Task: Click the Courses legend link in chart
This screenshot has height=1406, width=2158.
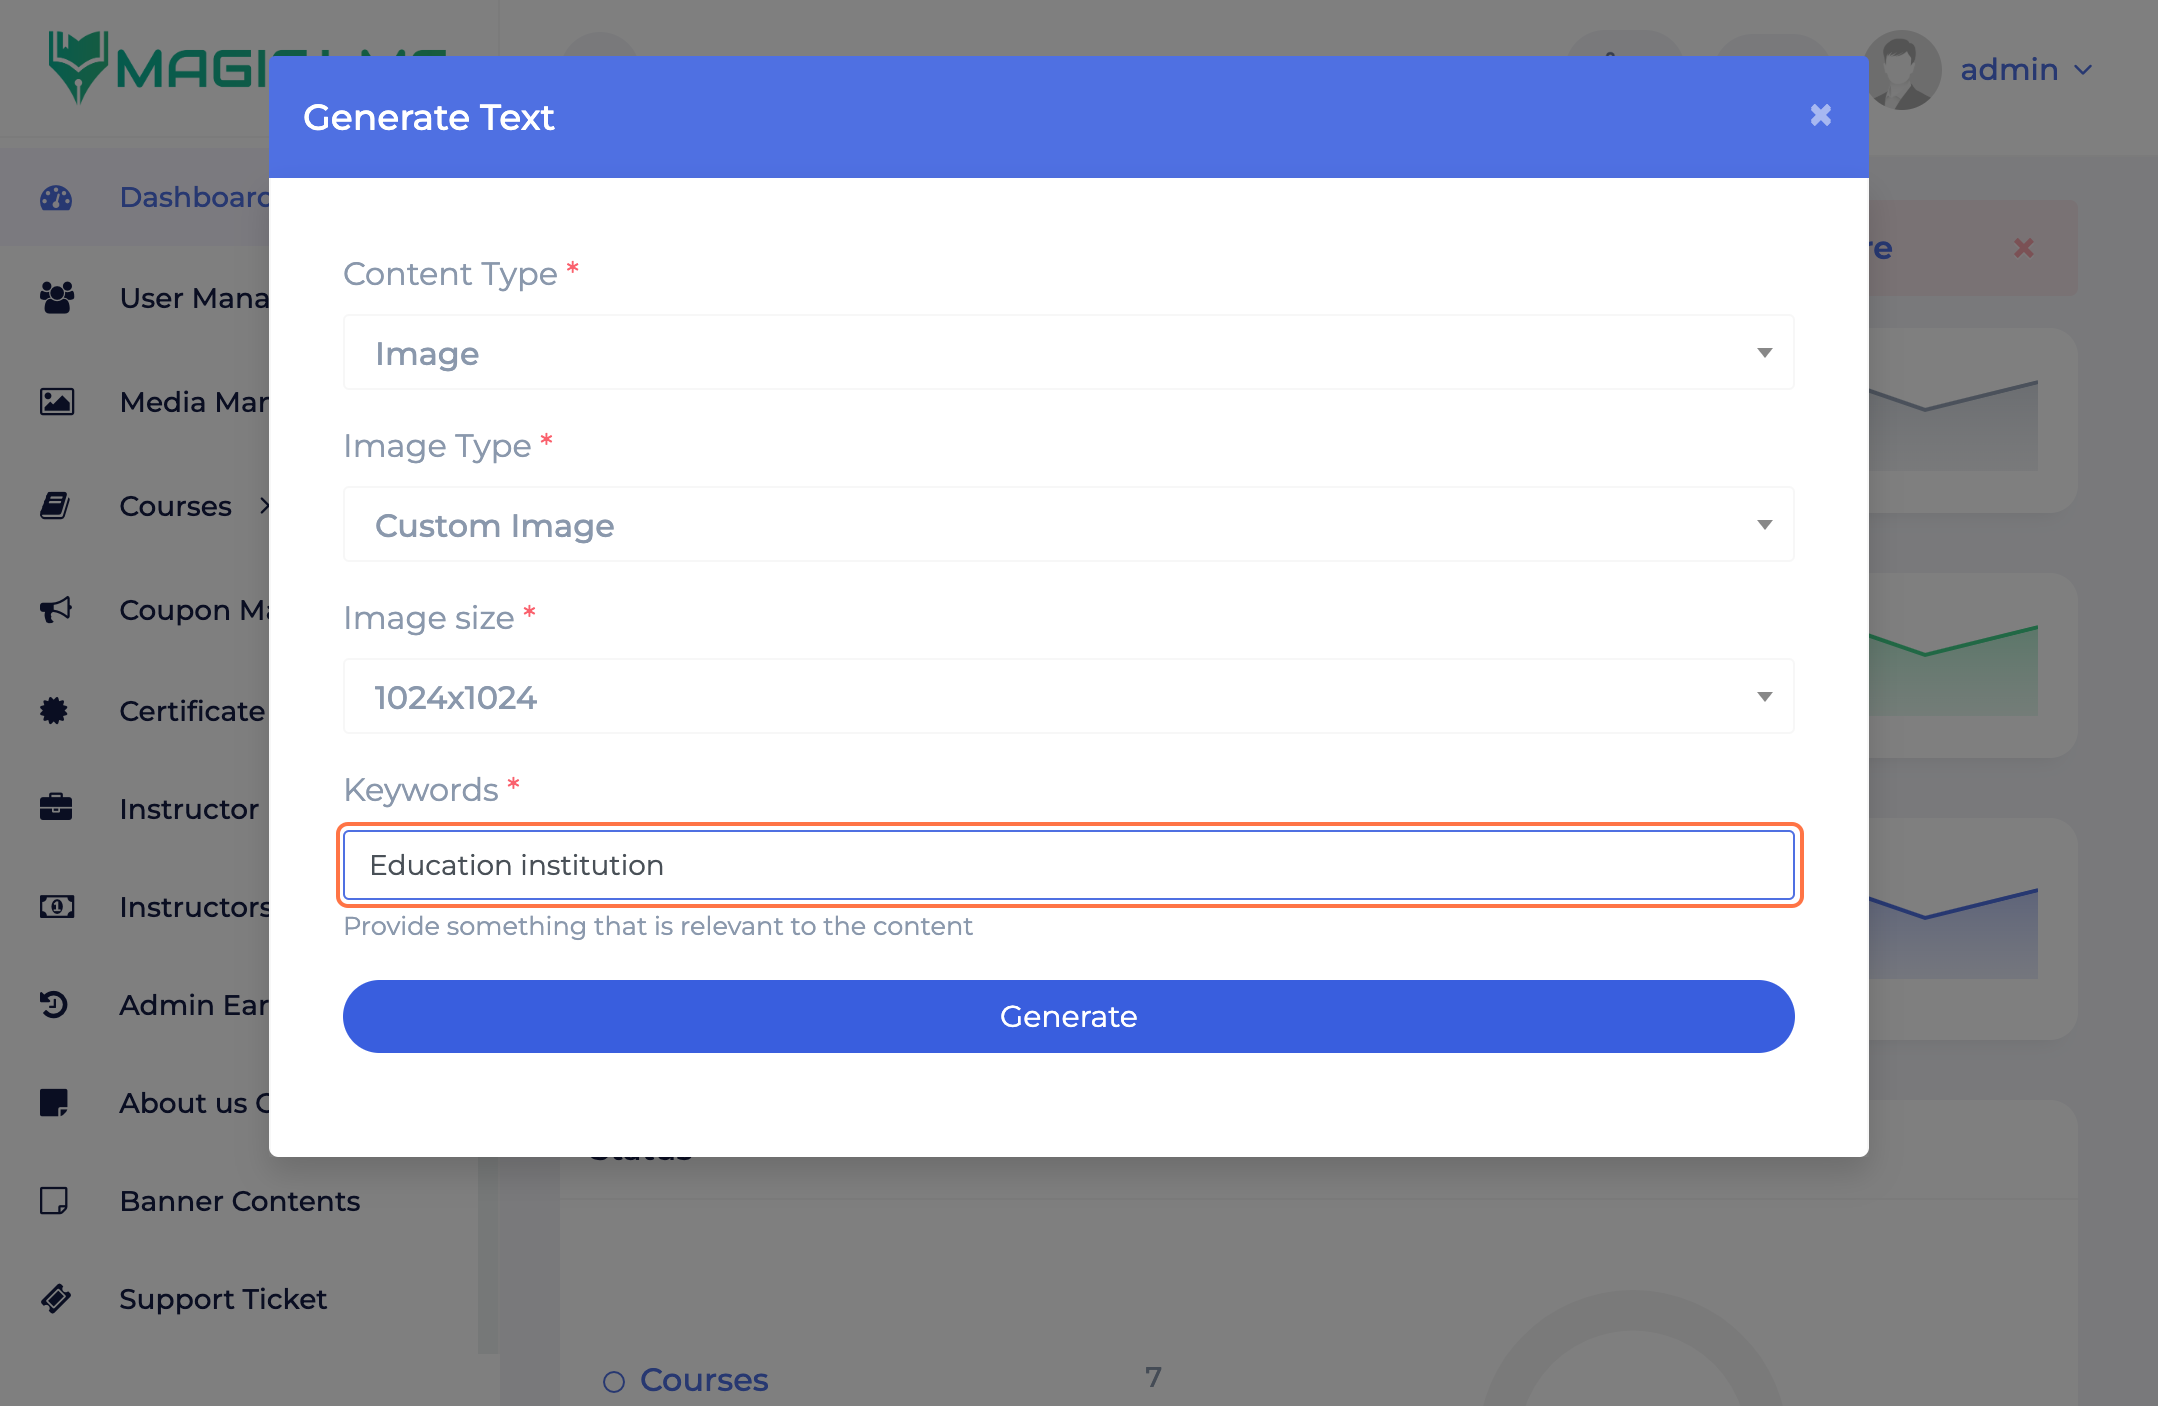Action: (x=704, y=1380)
